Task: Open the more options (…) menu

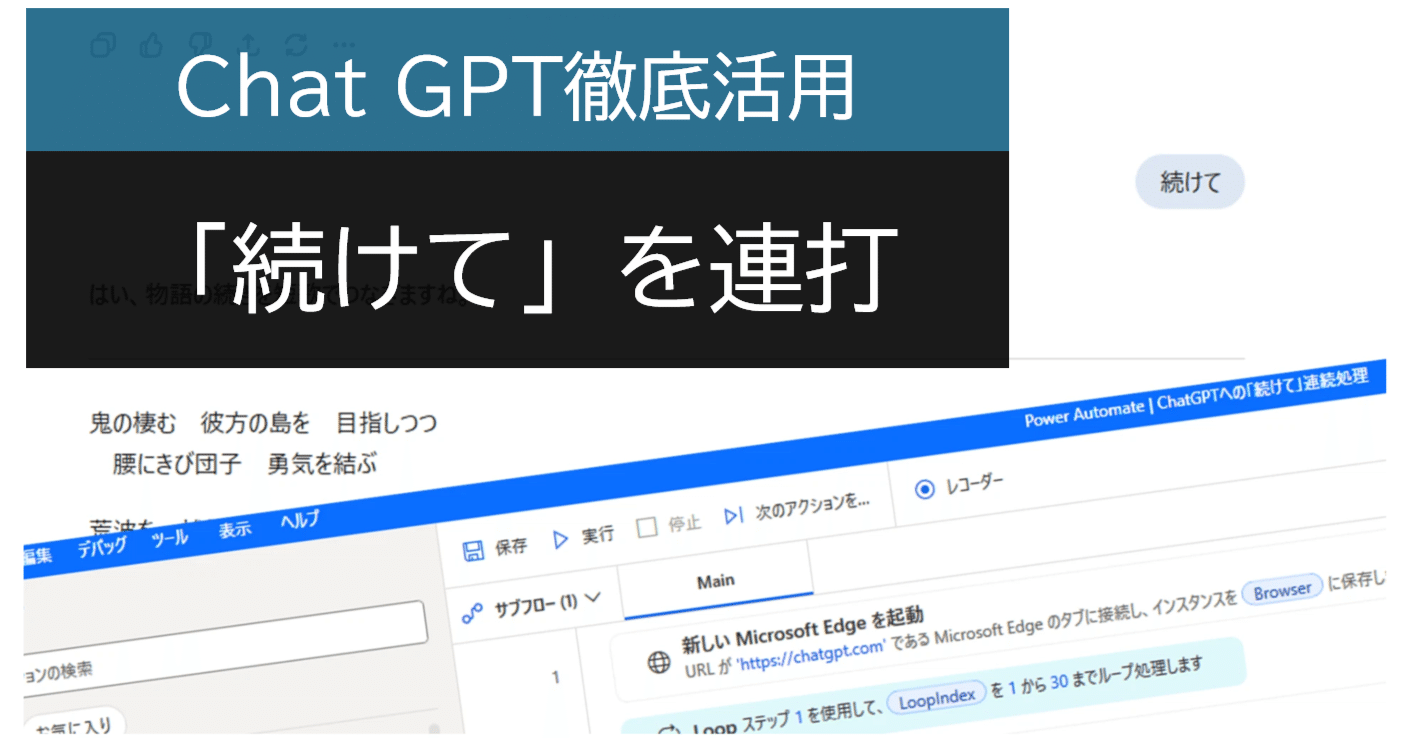Action: 344,44
